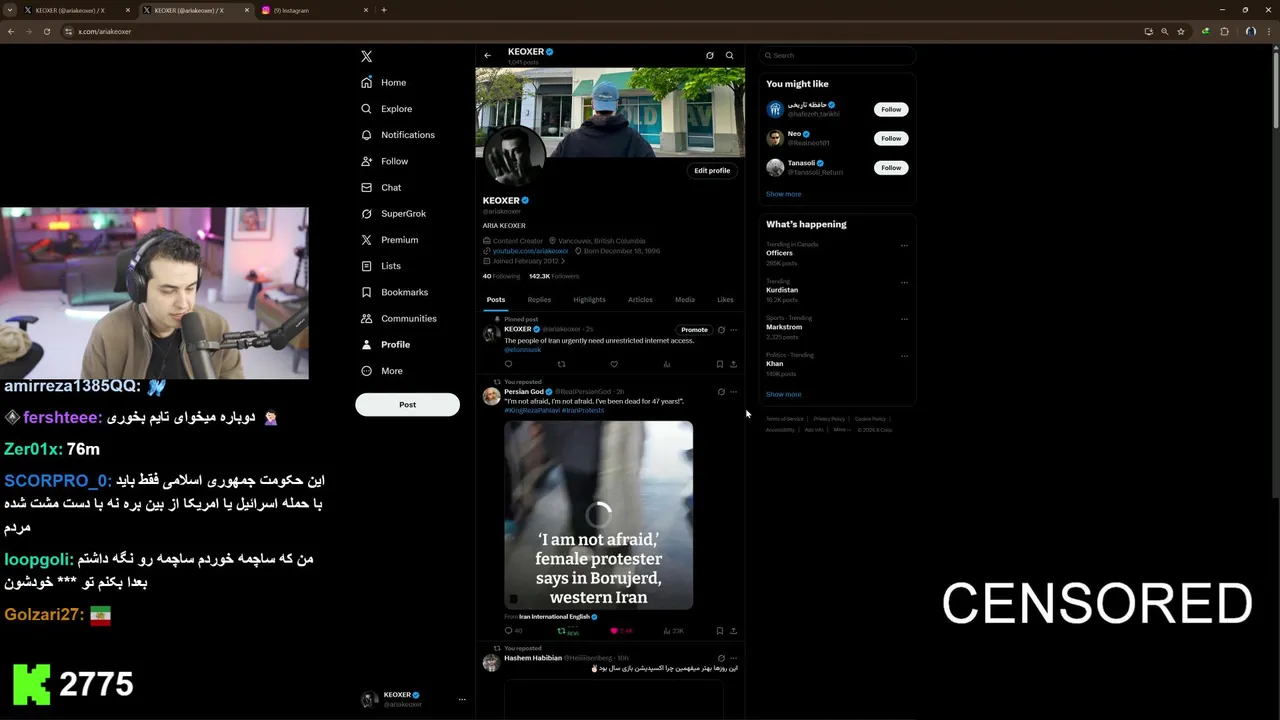The width and height of the screenshot is (1280, 720).
Task: Open the Home sidebar item
Action: (384, 83)
